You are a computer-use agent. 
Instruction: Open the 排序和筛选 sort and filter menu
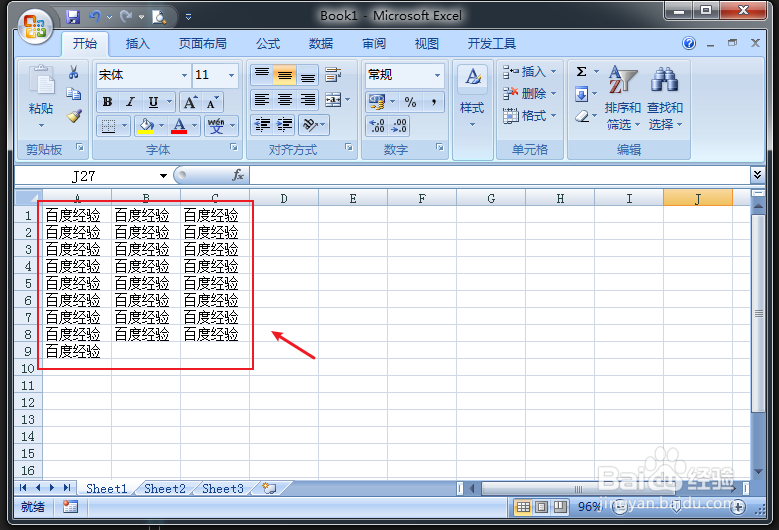pos(623,98)
